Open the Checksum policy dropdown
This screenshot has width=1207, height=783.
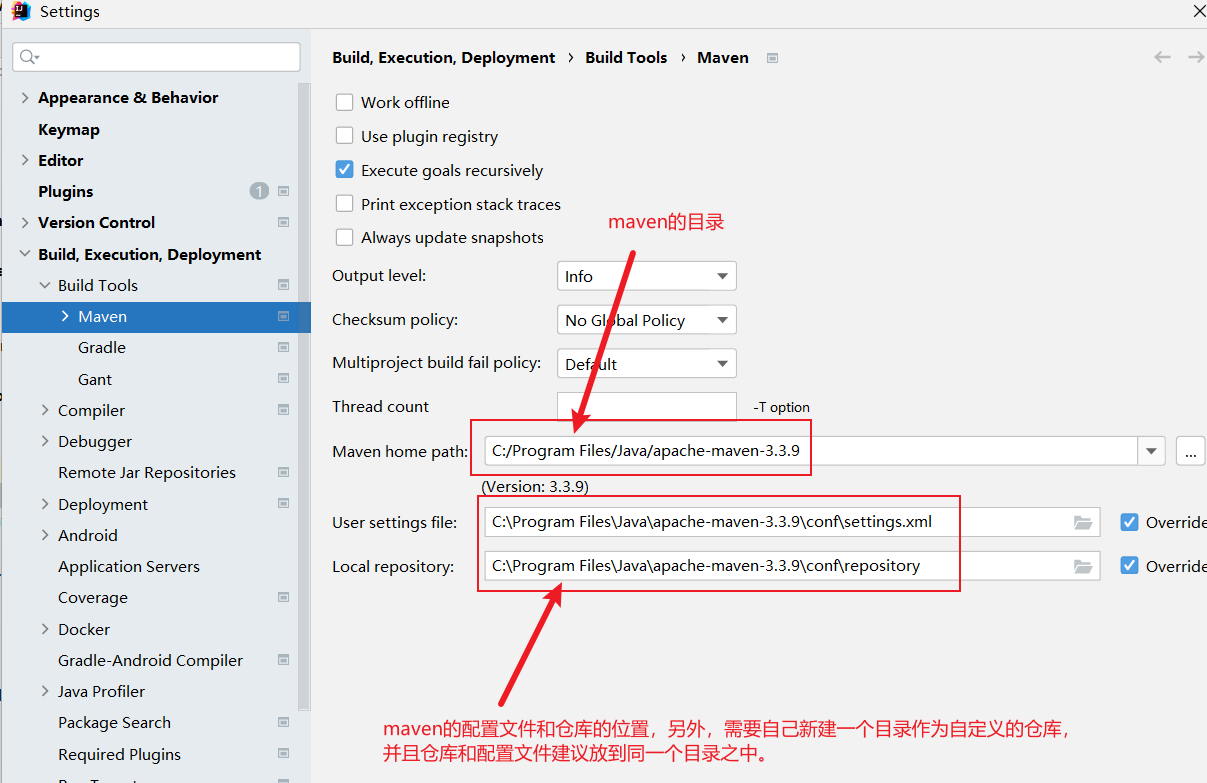coord(646,320)
